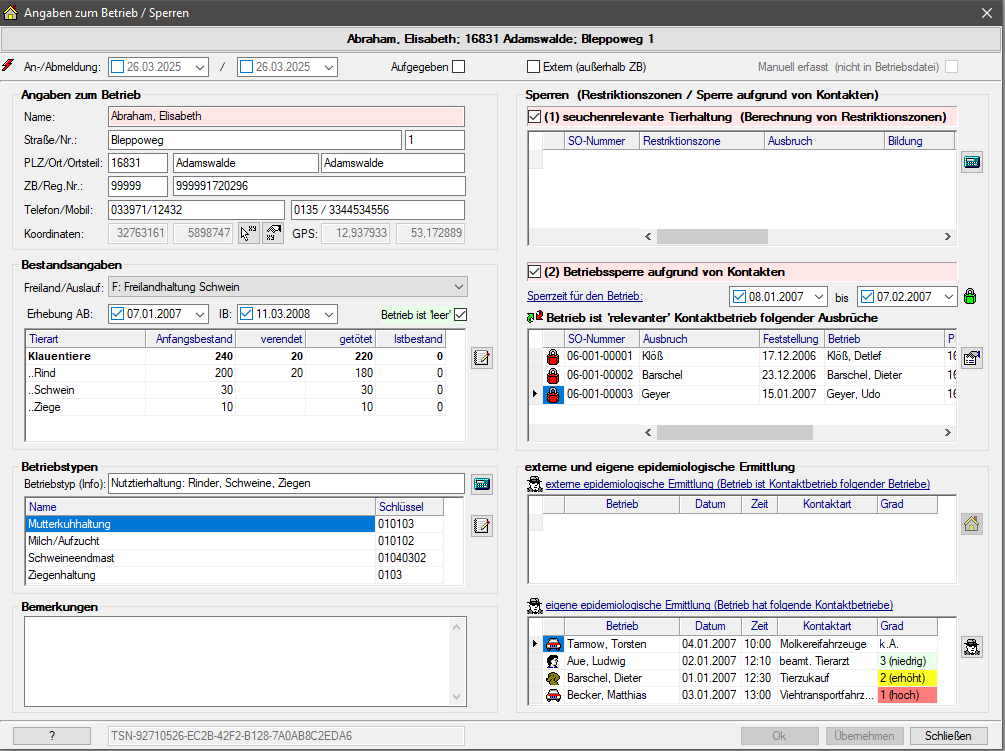Viewport: 1005px width, 751px height.
Task: Expand the Freiland/Auslauf dropdown
Action: (x=458, y=287)
